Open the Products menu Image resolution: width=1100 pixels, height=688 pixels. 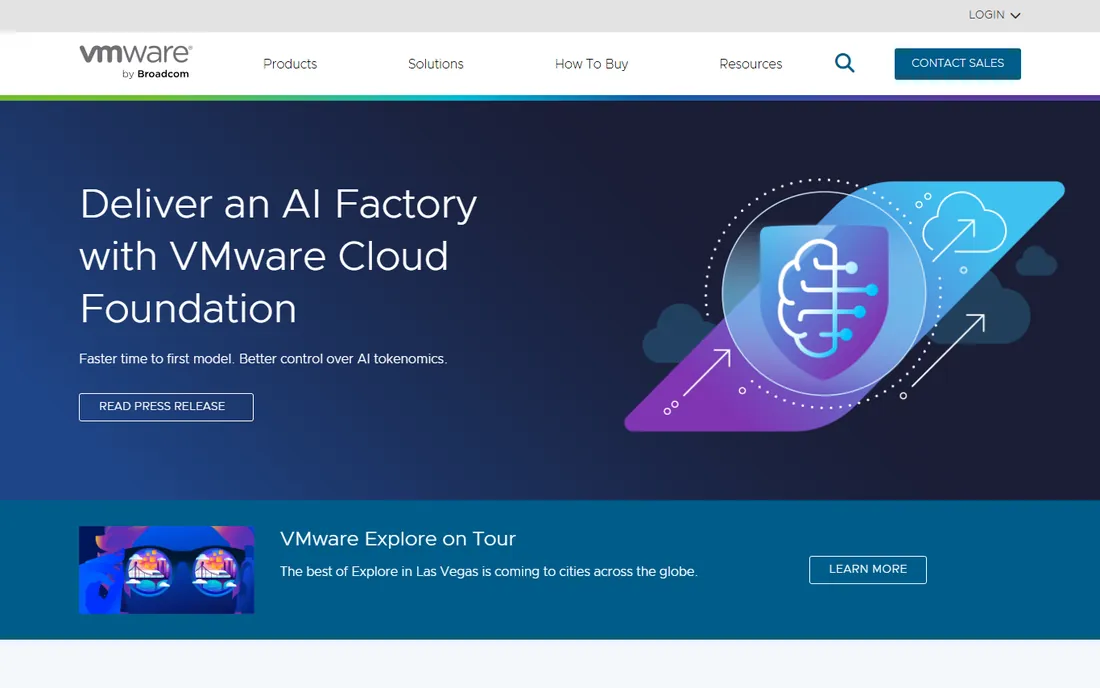tap(290, 64)
